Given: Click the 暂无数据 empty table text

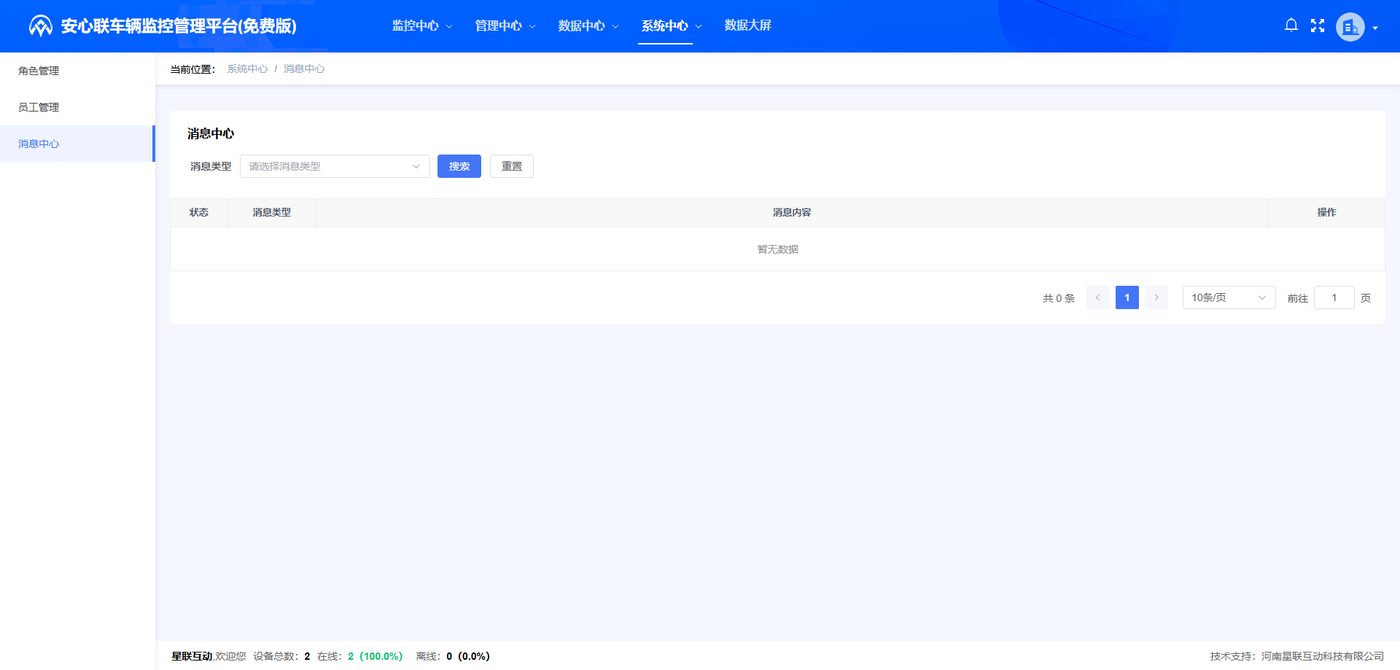Looking at the screenshot, I should [x=778, y=249].
